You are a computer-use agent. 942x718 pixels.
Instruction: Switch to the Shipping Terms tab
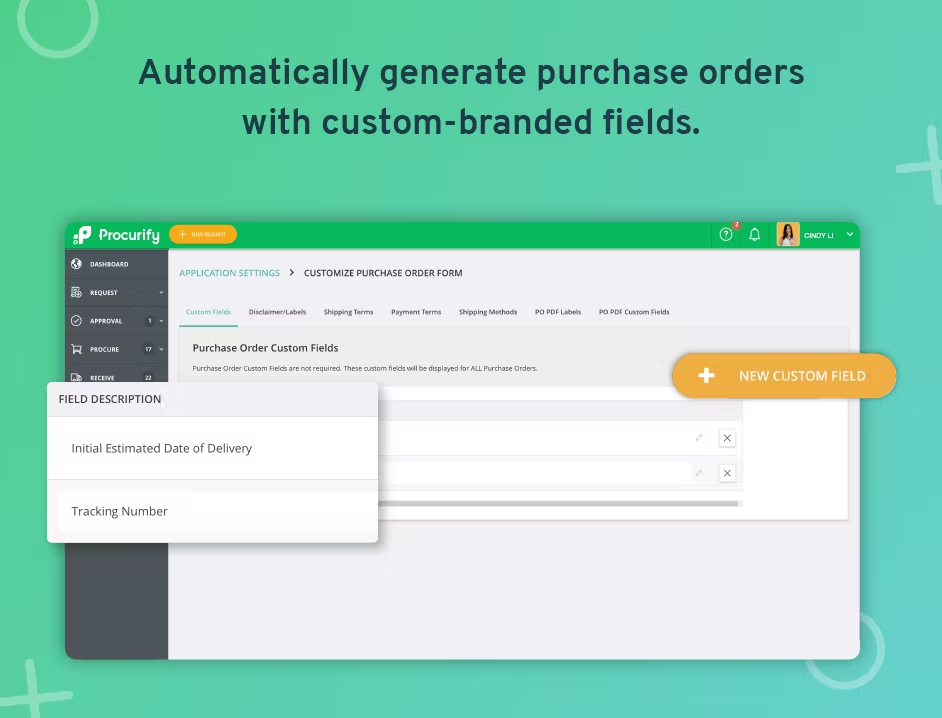pos(348,312)
